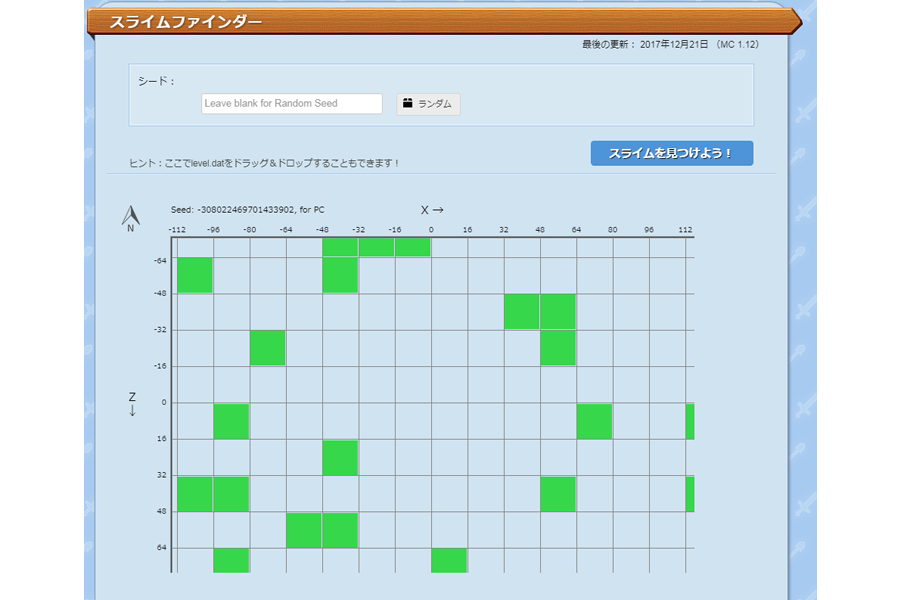Click the X axis label 112
Viewport: 900px width, 600px height.
click(685, 230)
